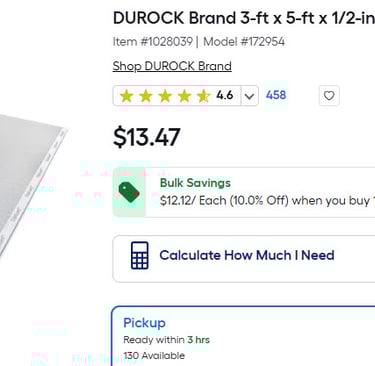Click the 130 Available stock text
The height and width of the screenshot is (366, 375).
click(154, 356)
